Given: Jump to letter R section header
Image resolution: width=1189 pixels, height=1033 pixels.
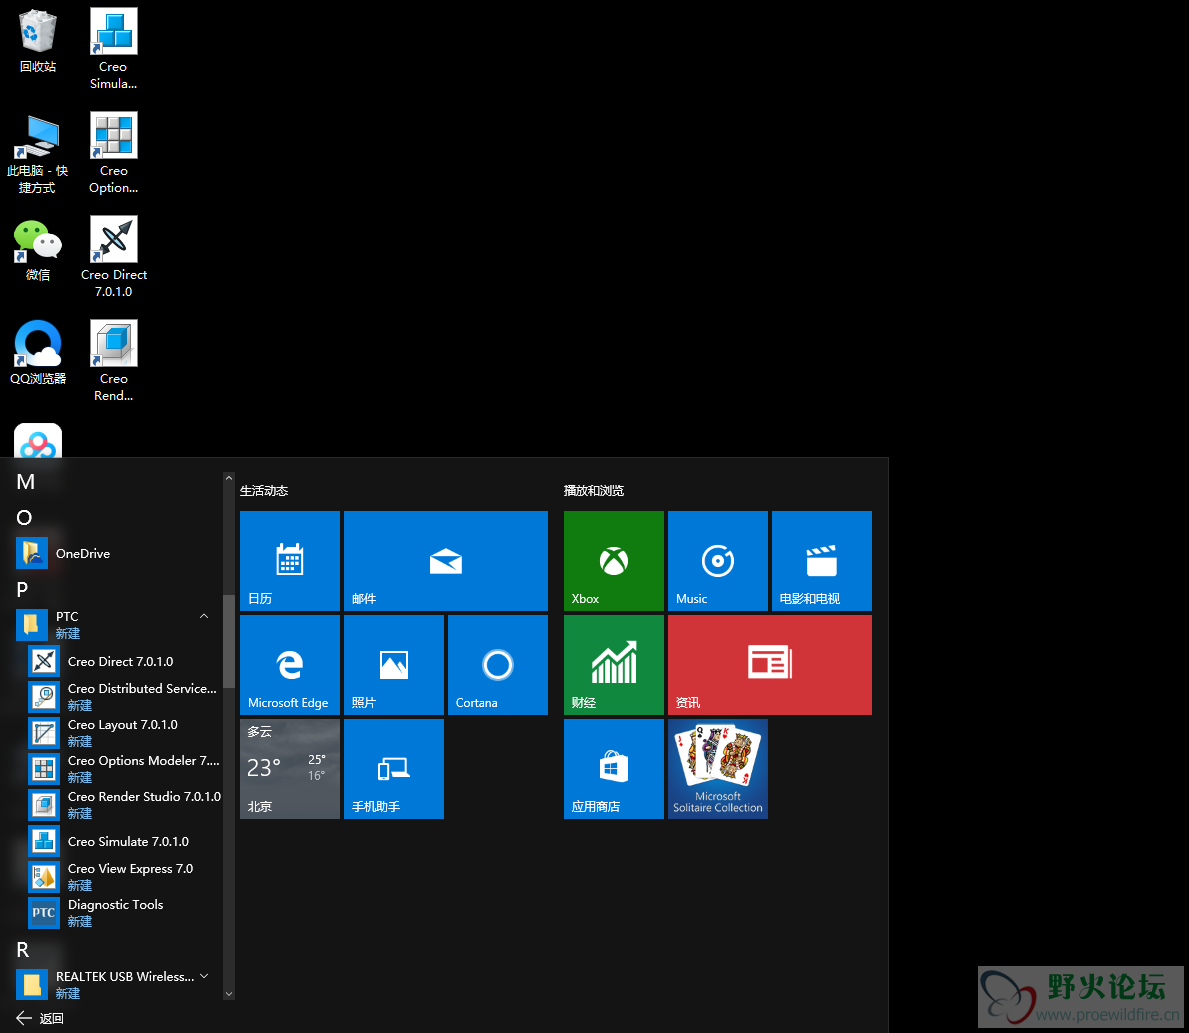Looking at the screenshot, I should (x=23, y=950).
